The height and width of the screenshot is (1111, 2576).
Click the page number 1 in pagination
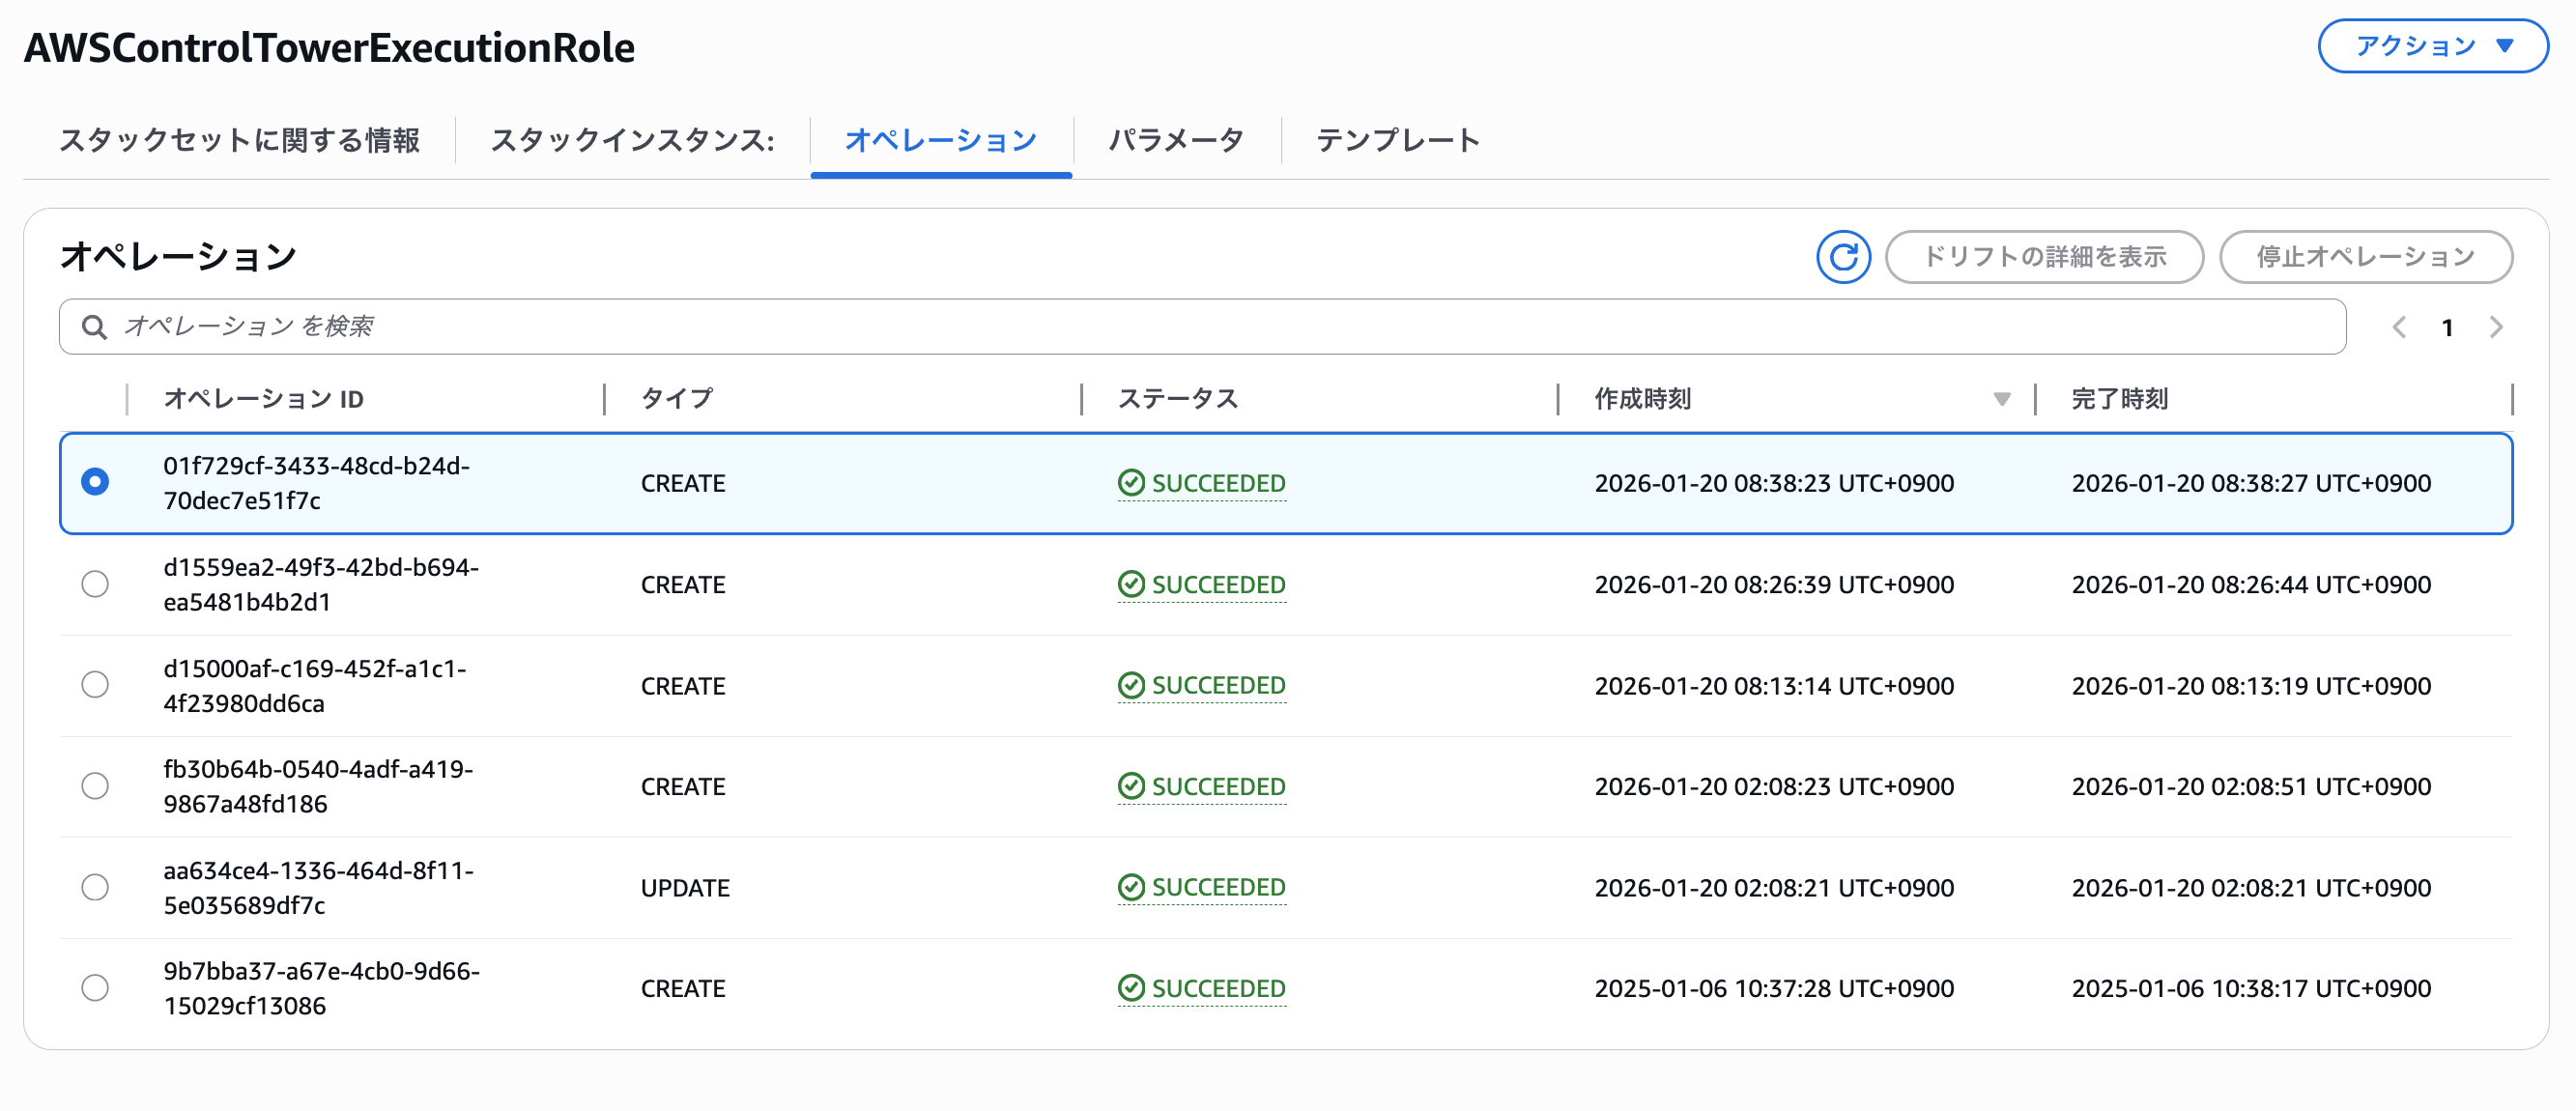click(2448, 327)
